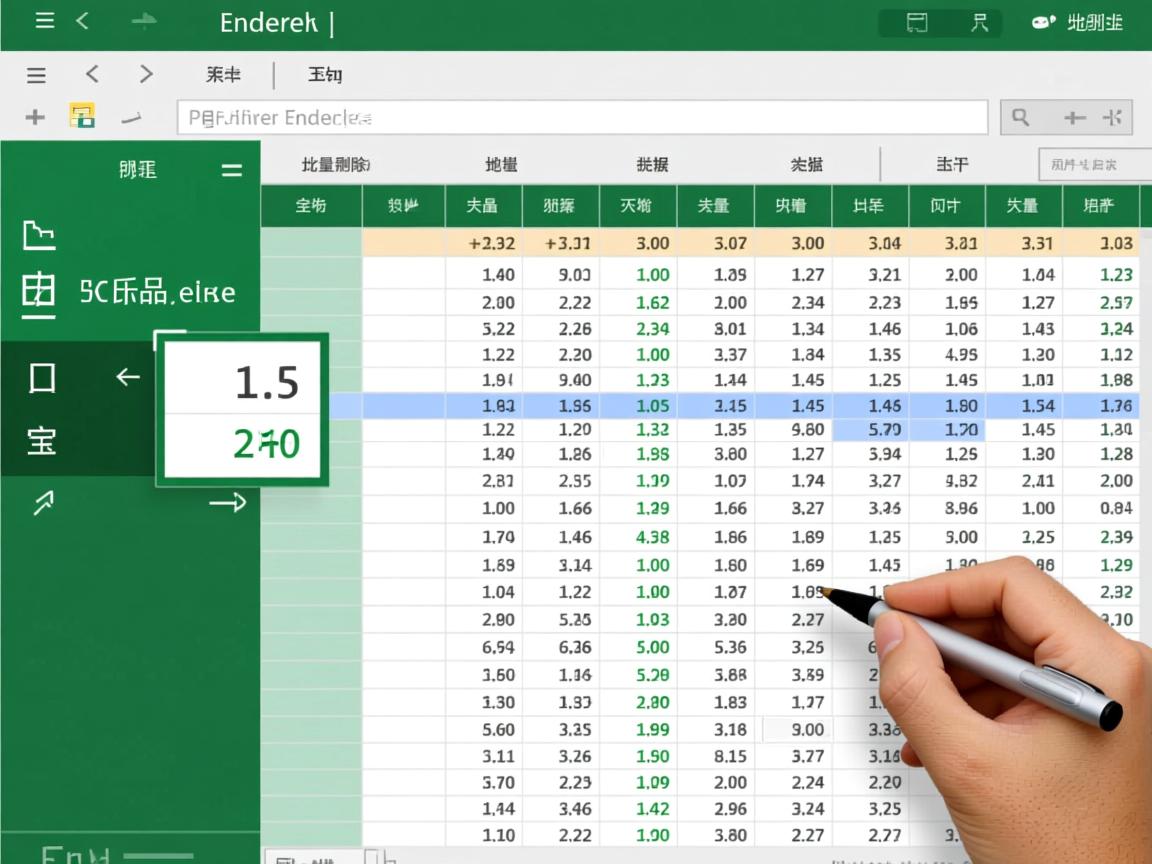The image size is (1152, 864).
Task: Click the plus icon left of the name box
Action: [x=34, y=117]
